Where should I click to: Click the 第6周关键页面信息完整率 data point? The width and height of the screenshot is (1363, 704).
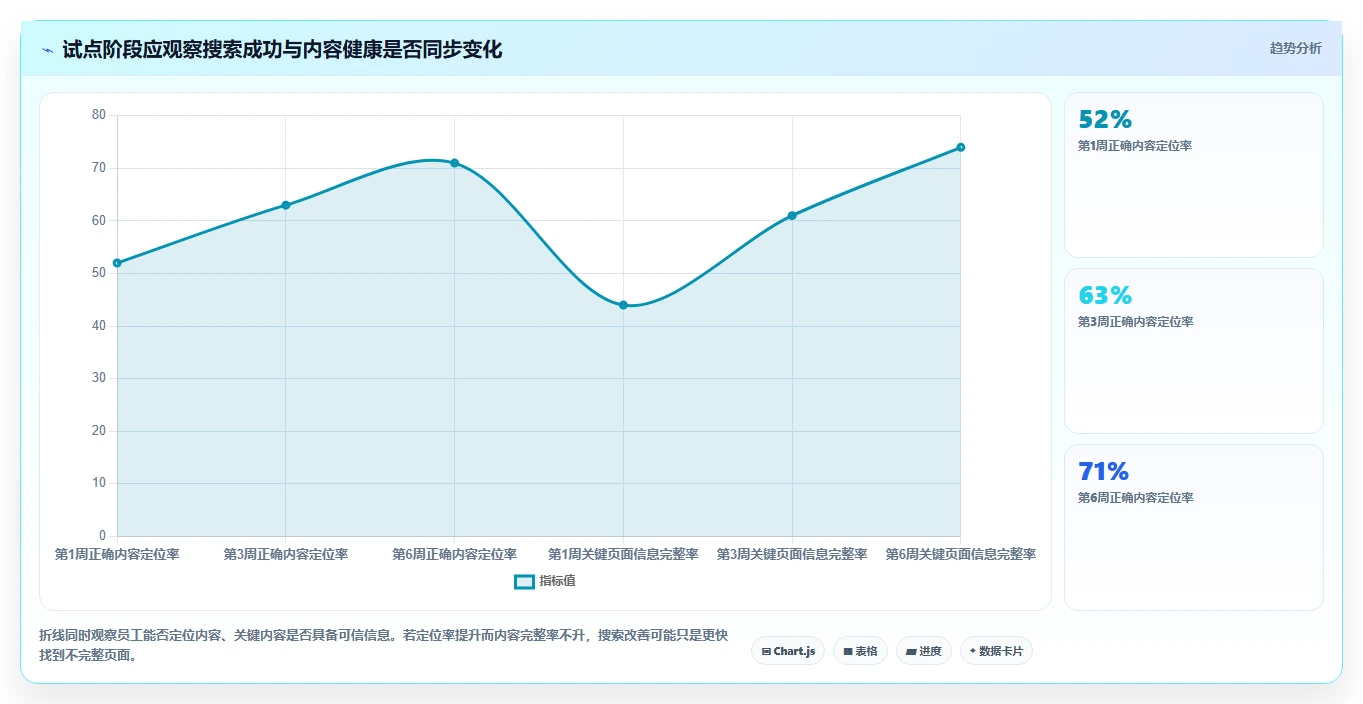pos(960,147)
